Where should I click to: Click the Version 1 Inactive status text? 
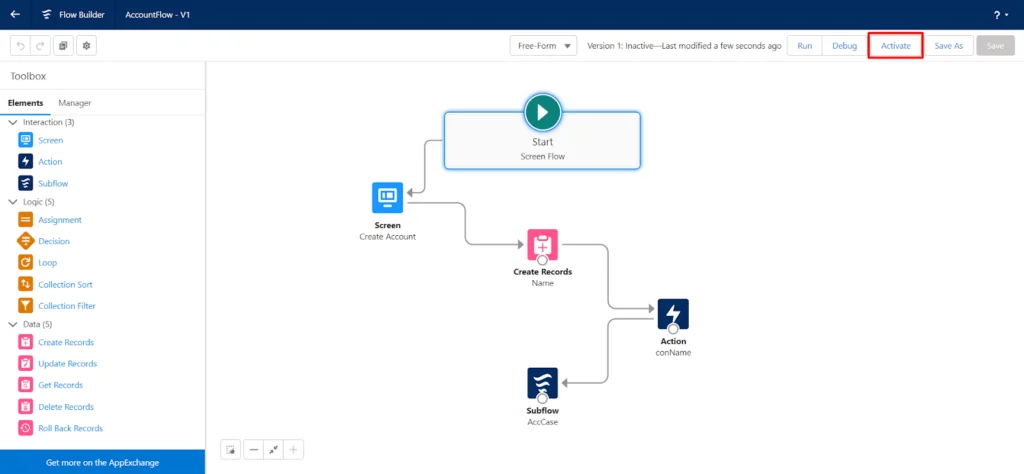684,46
